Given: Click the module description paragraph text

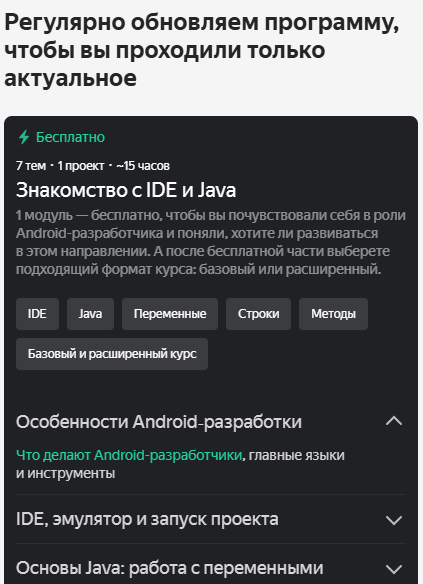Looking at the screenshot, I should (211, 242).
